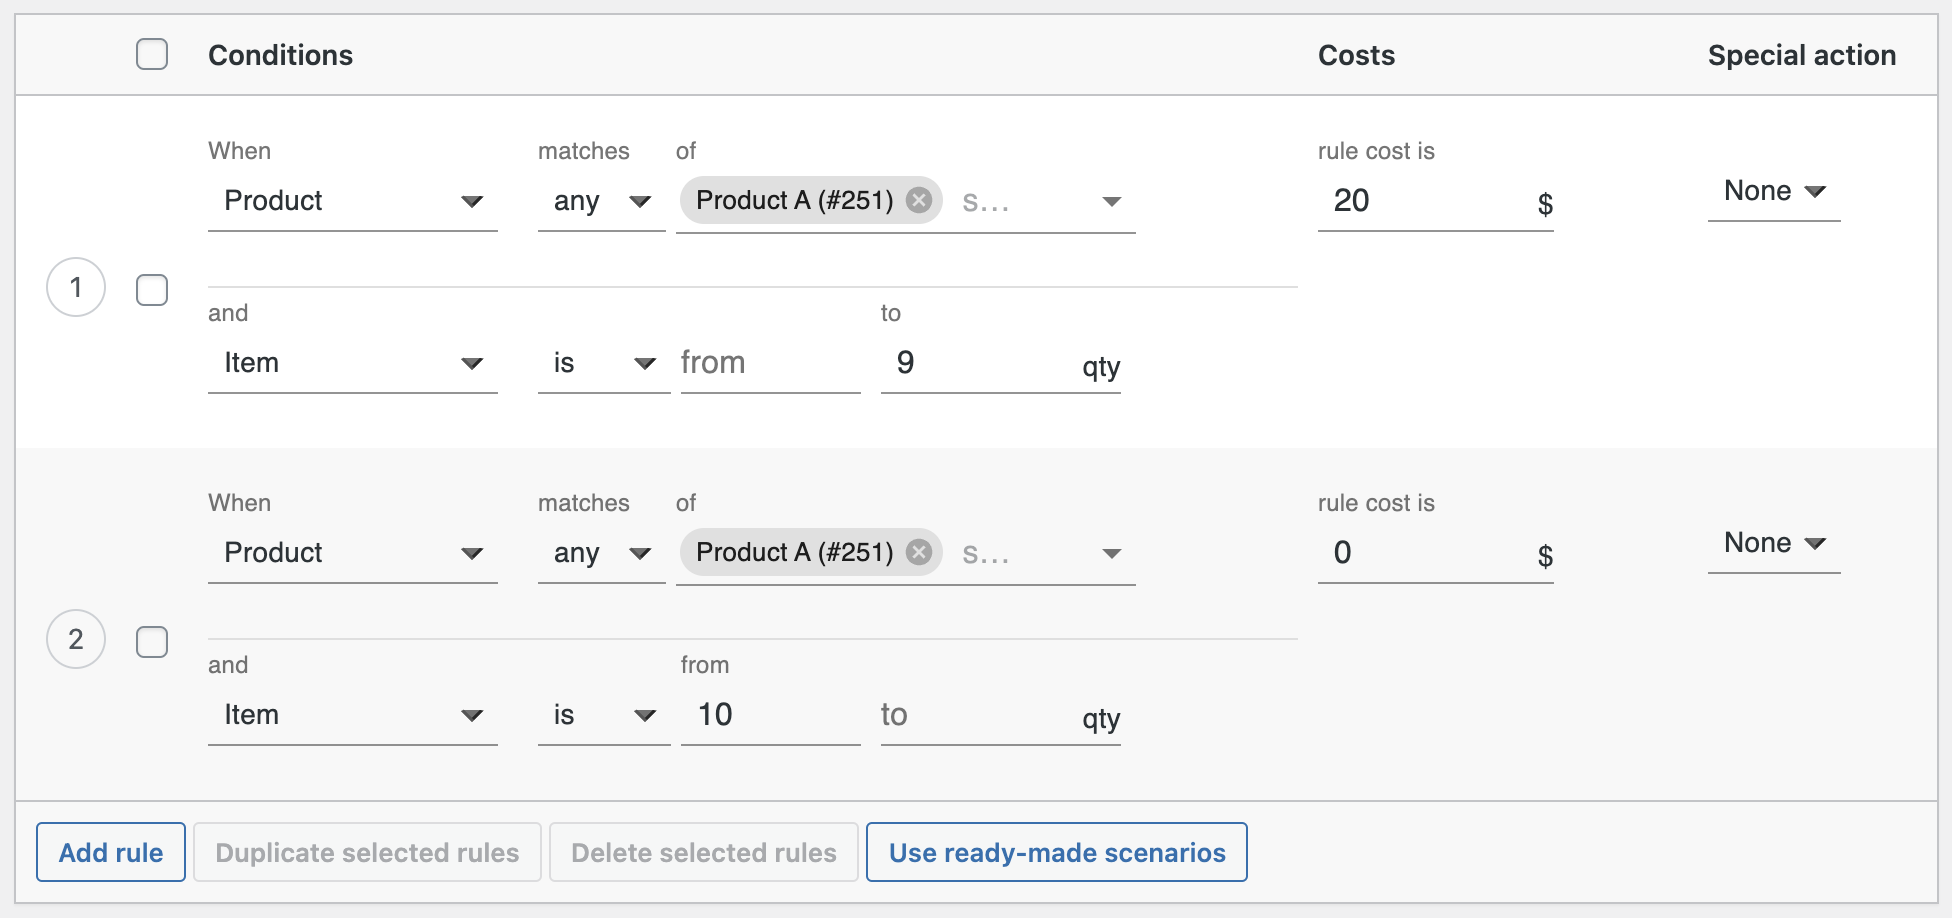Open the Special action dropdown for rule 1

[x=1772, y=191]
